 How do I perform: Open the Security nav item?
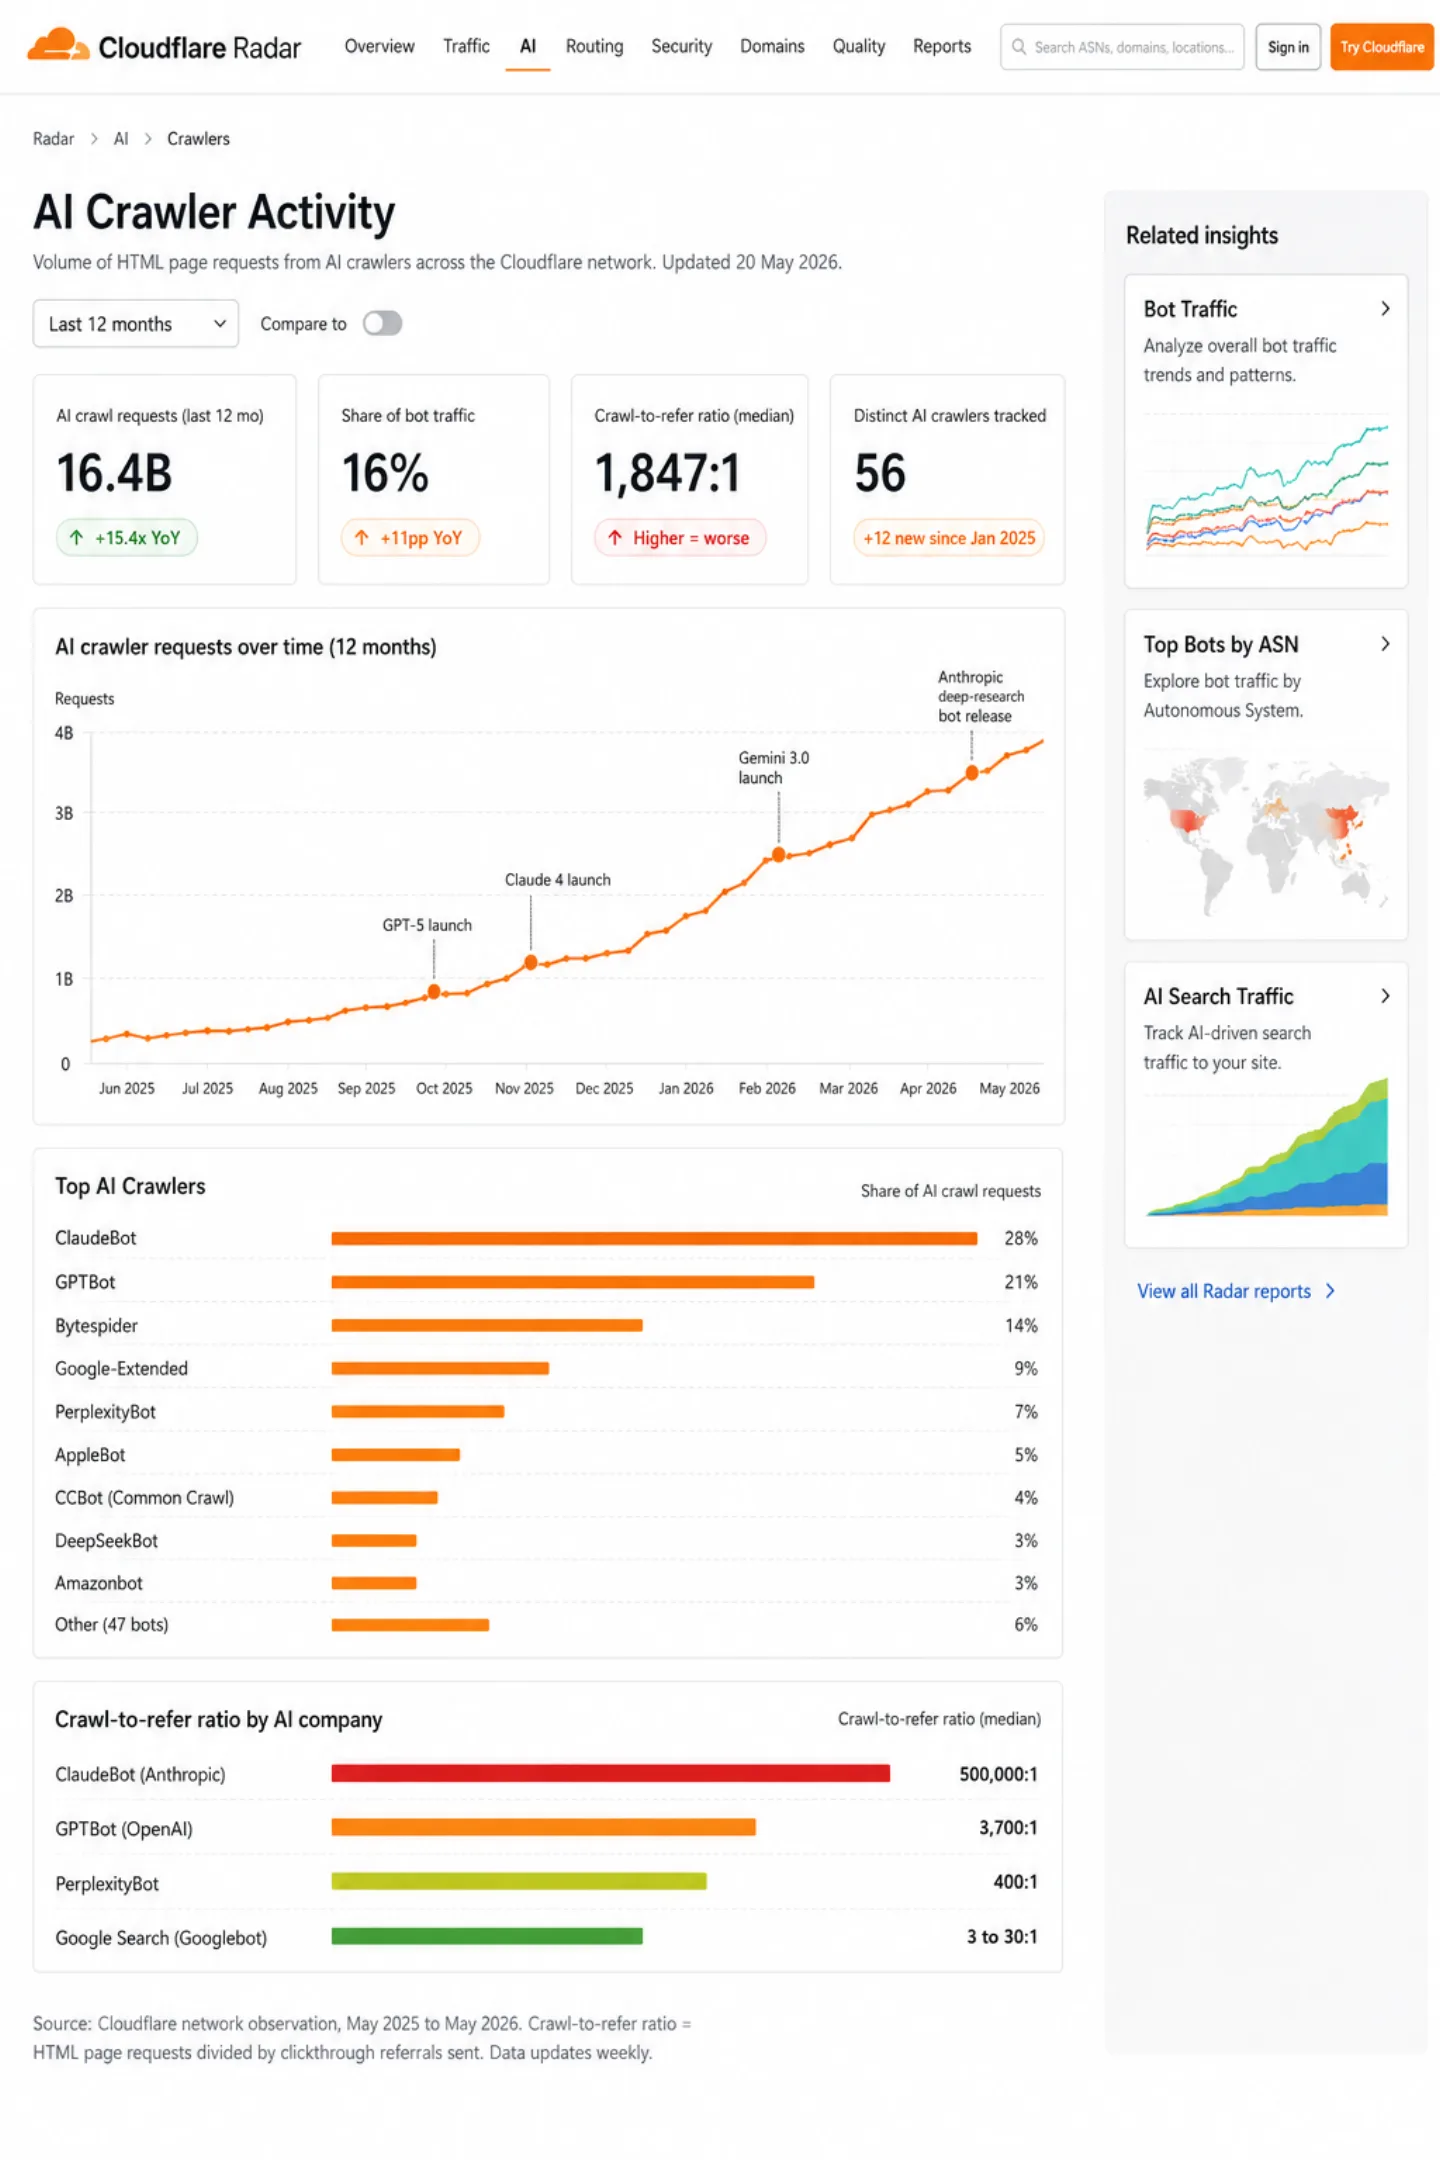681,46
